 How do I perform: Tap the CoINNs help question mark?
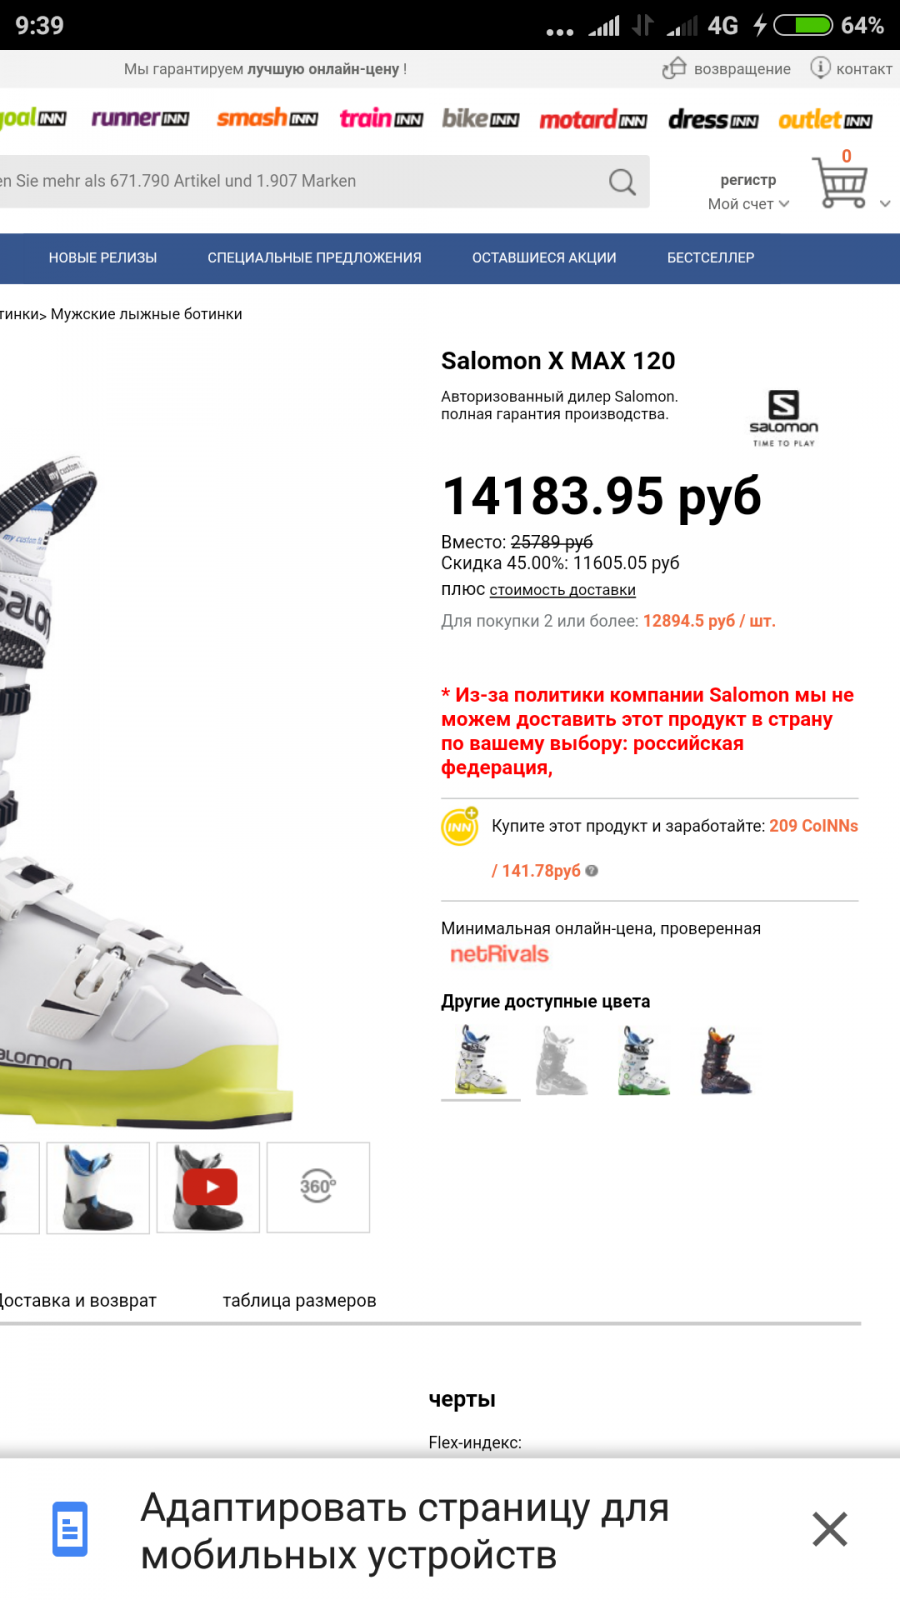pos(592,871)
